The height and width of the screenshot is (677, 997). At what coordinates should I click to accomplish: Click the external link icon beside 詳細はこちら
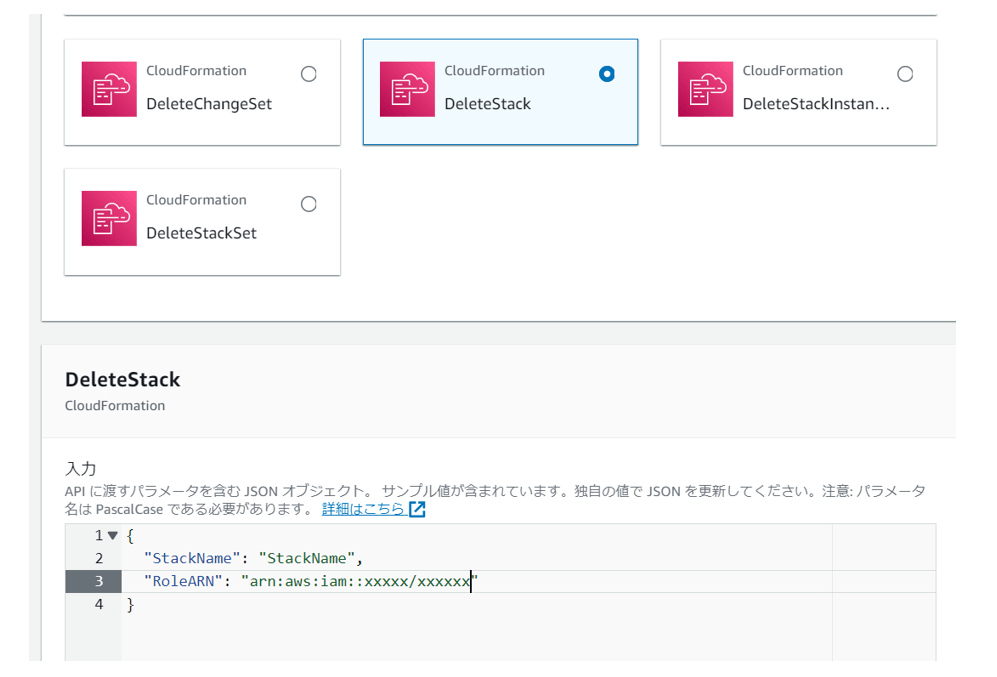pyautogui.click(x=417, y=509)
